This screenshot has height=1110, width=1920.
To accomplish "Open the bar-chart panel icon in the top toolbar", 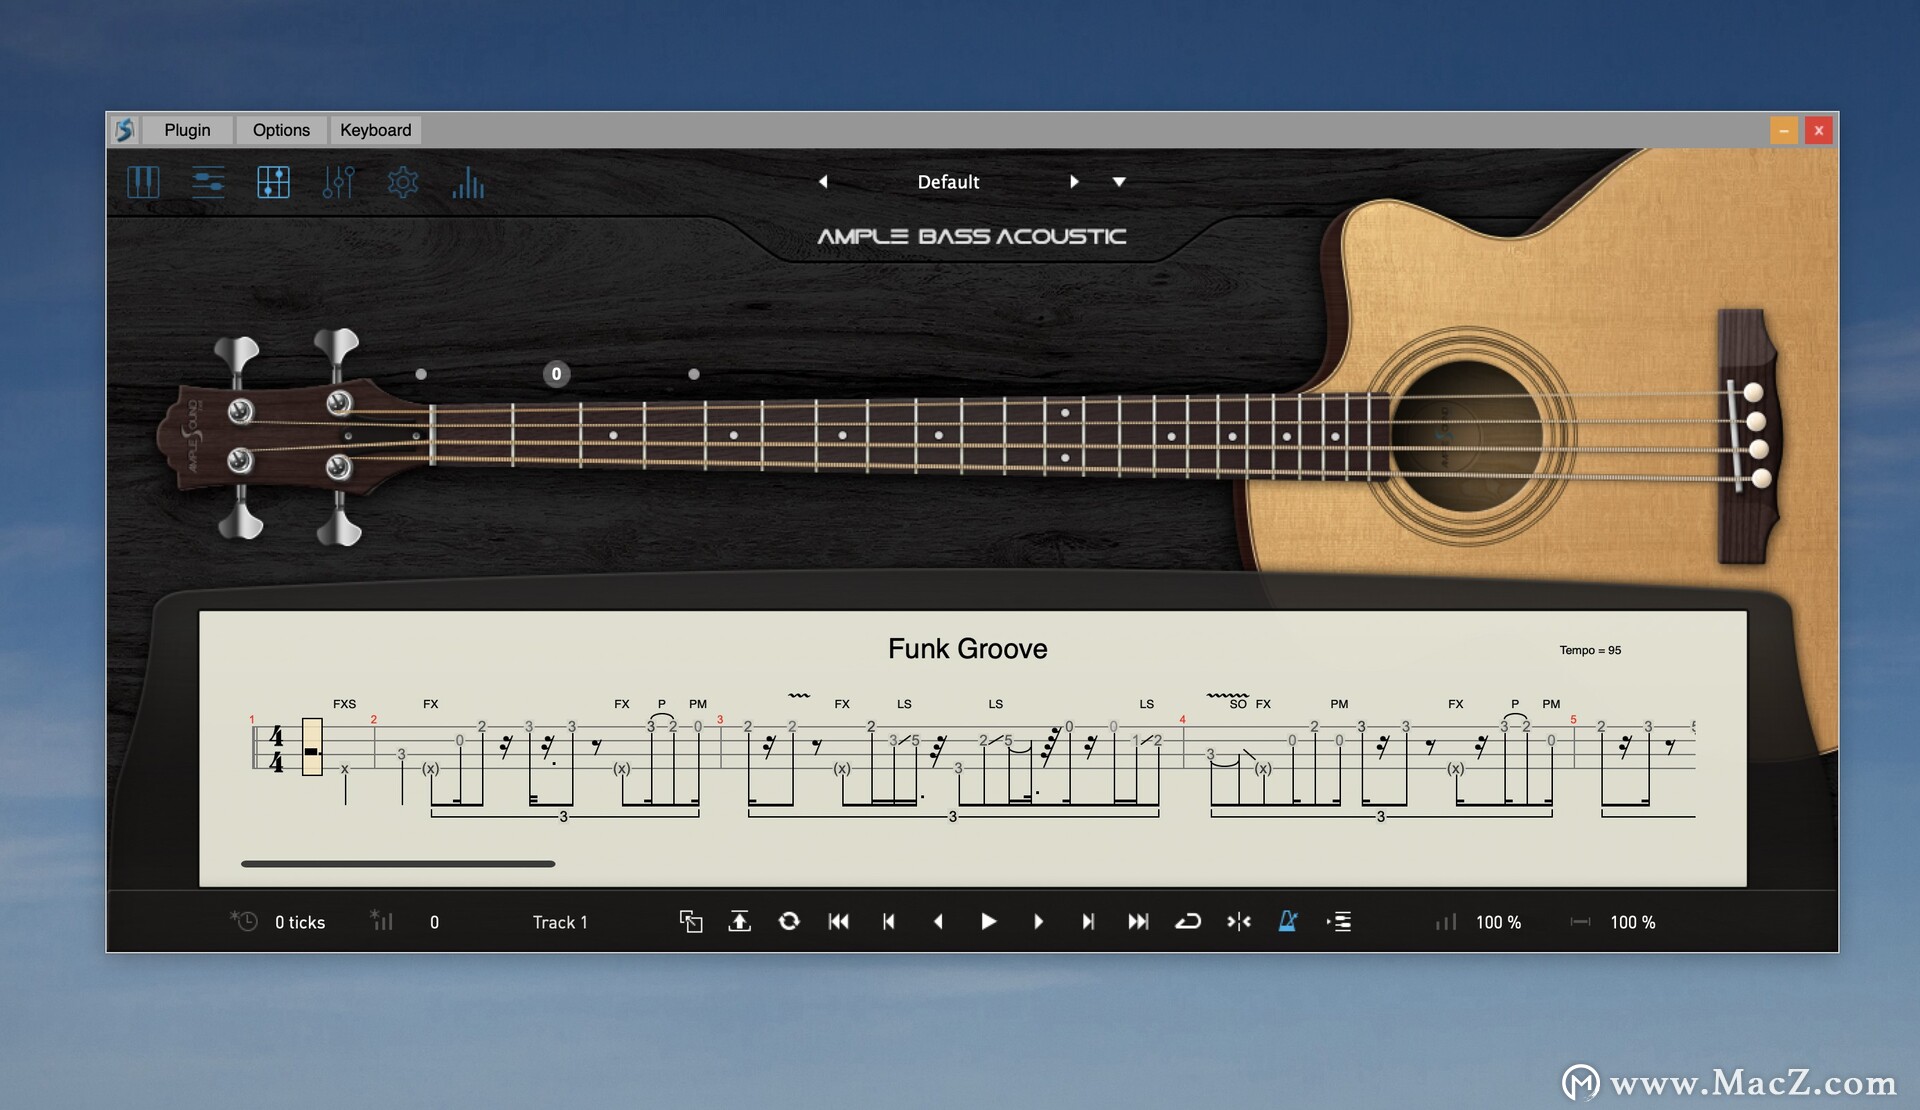I will [467, 182].
